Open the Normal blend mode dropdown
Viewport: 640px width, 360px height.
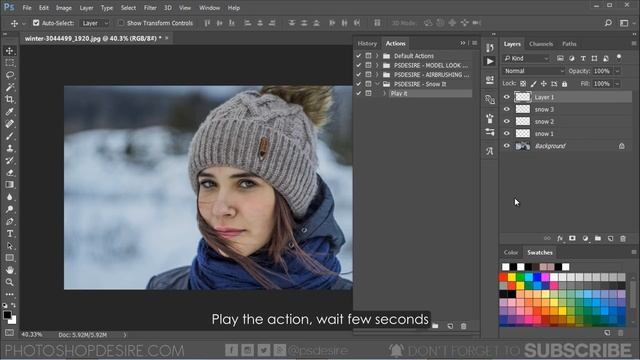[533, 71]
